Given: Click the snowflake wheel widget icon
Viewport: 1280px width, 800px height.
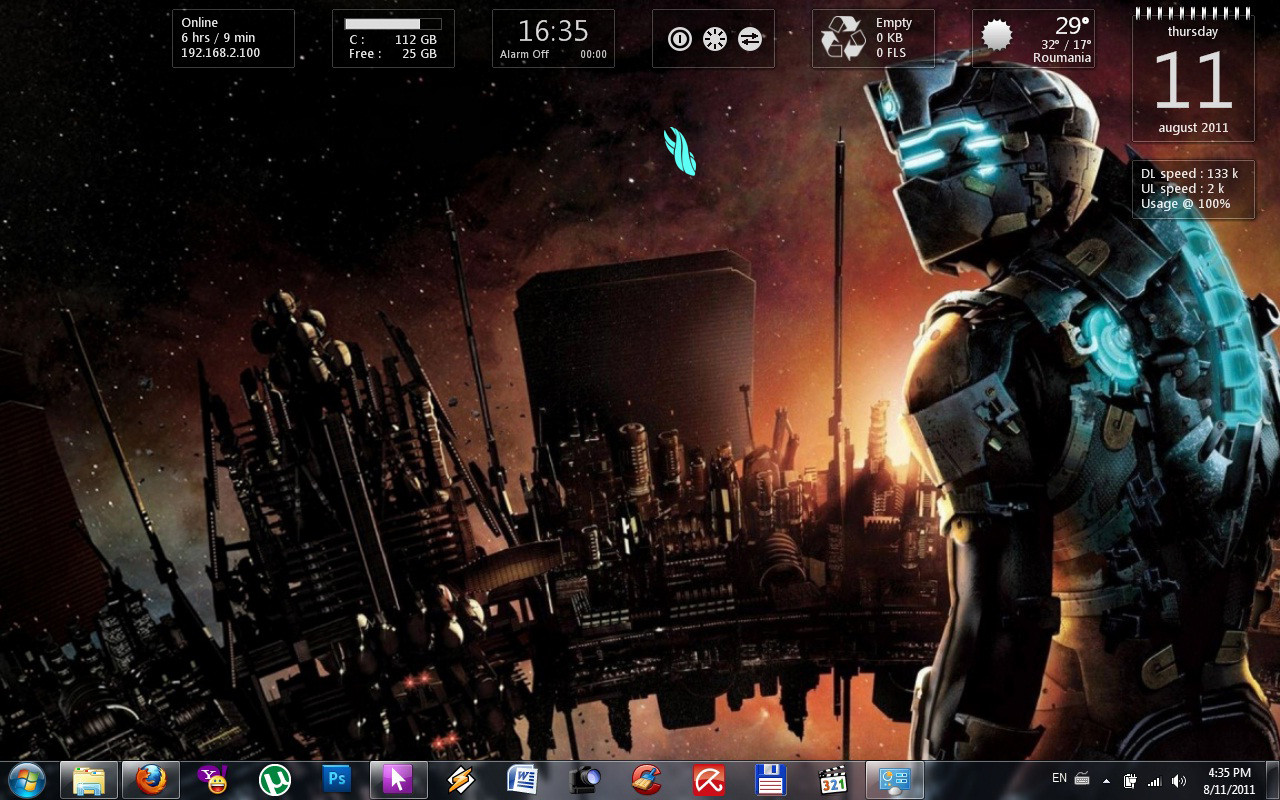Looking at the screenshot, I should tap(714, 39).
